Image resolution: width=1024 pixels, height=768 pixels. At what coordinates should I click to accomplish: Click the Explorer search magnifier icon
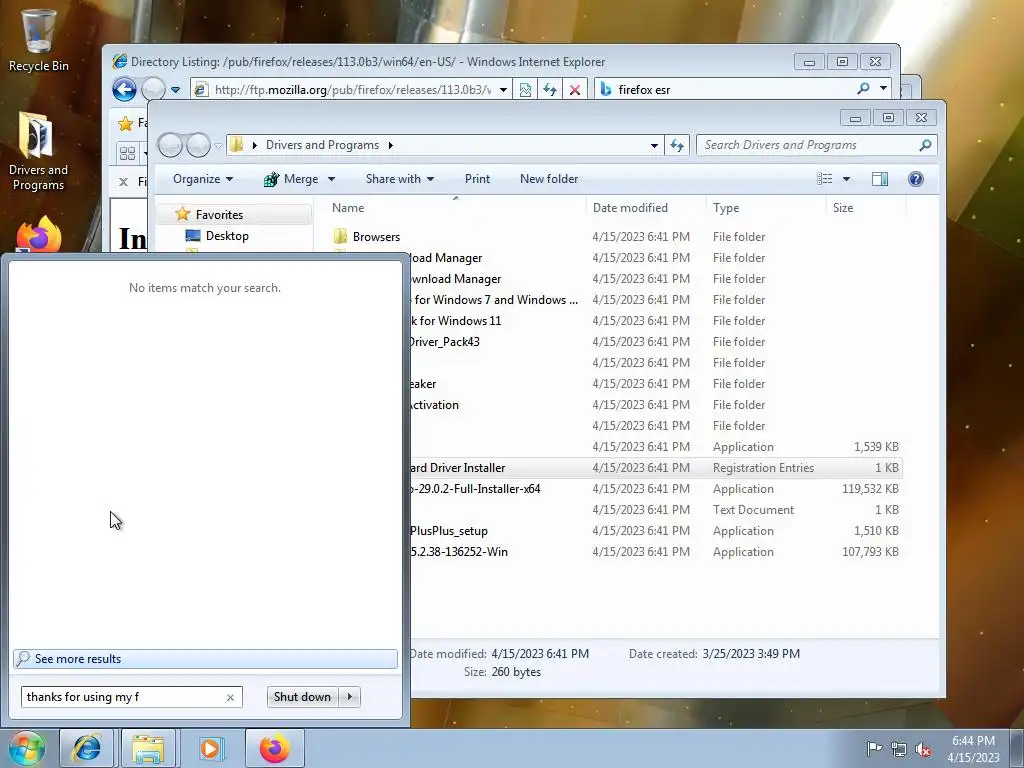[925, 145]
